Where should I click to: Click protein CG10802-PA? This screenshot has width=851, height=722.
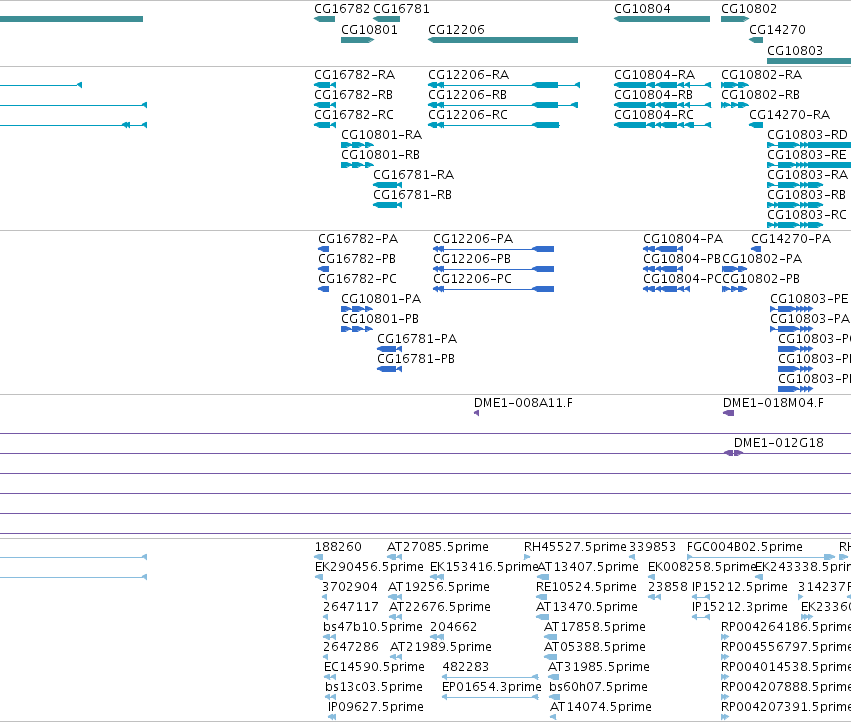point(761,259)
